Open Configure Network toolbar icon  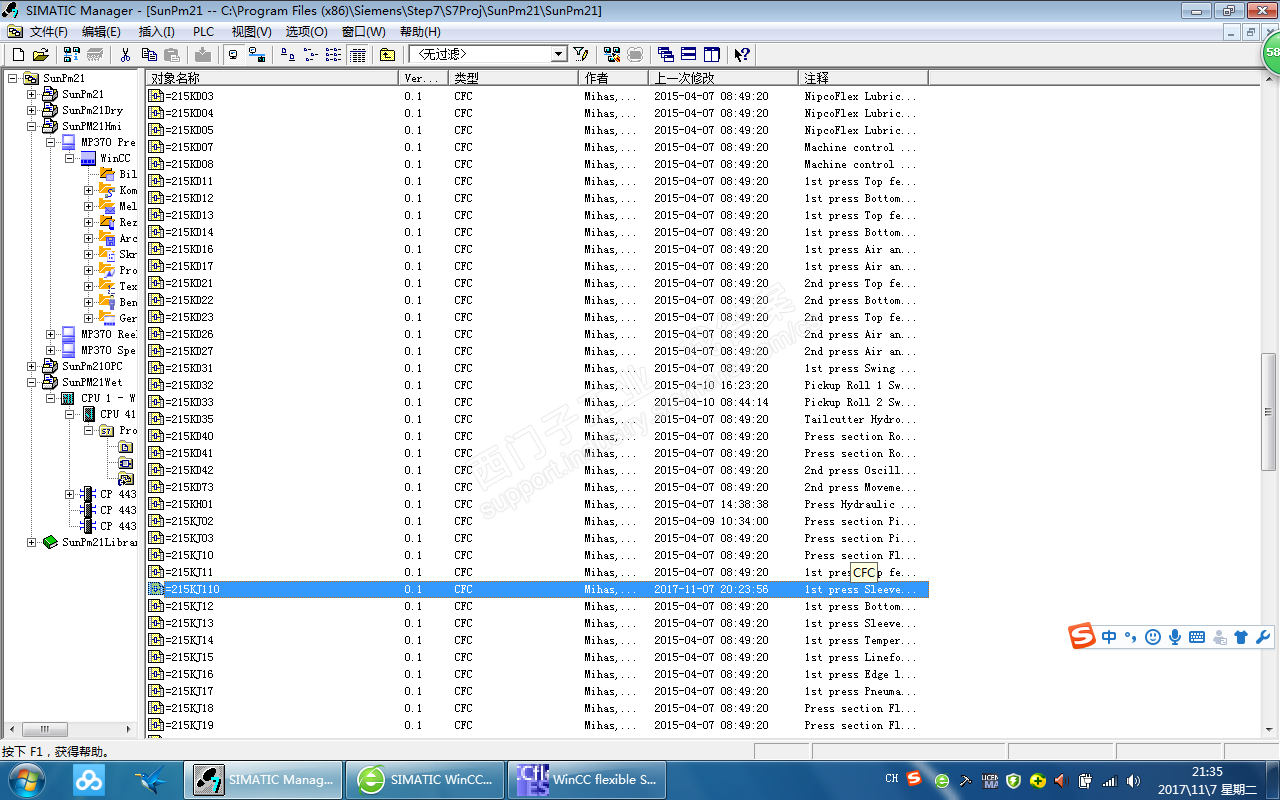pyautogui.click(x=612, y=54)
